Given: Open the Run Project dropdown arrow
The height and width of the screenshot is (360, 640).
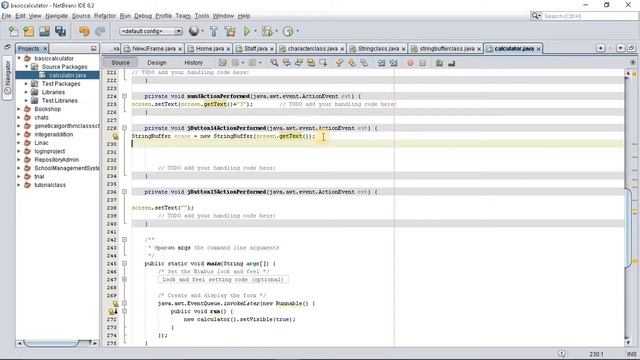Looking at the screenshot, I should tap(256, 31).
